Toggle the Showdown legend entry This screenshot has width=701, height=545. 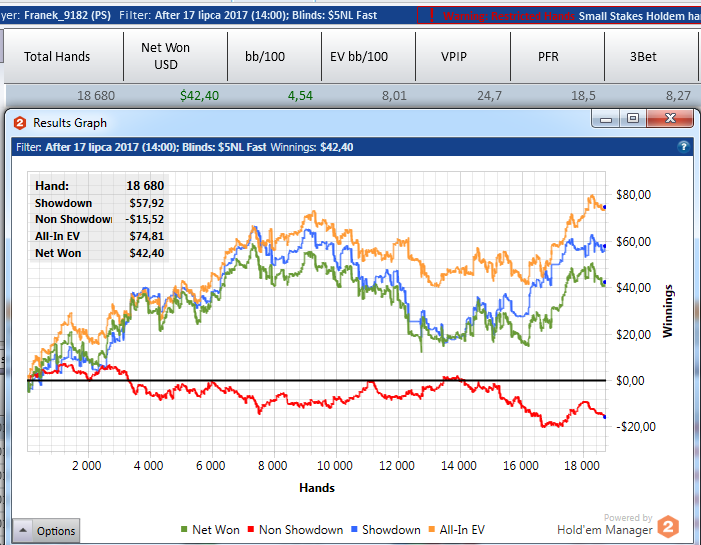pyautogui.click(x=386, y=530)
